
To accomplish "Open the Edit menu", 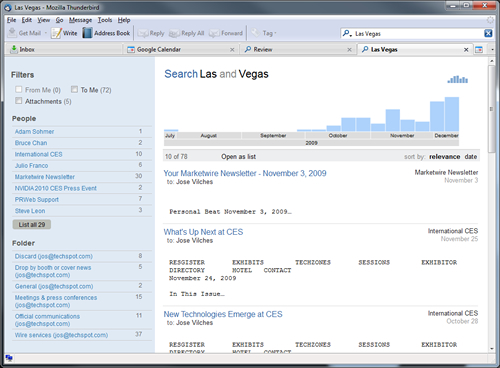I will click(27, 20).
